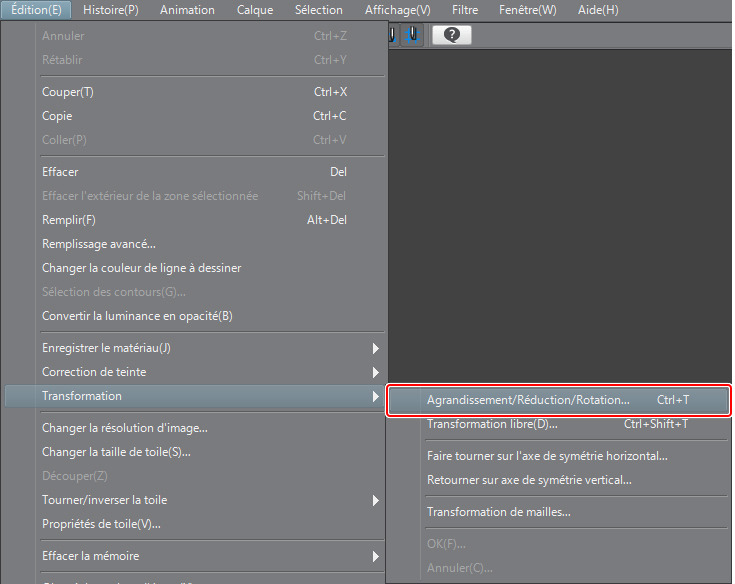
Task: Choose Couper(T) from the Édition menu
Action: [x=195, y=92]
